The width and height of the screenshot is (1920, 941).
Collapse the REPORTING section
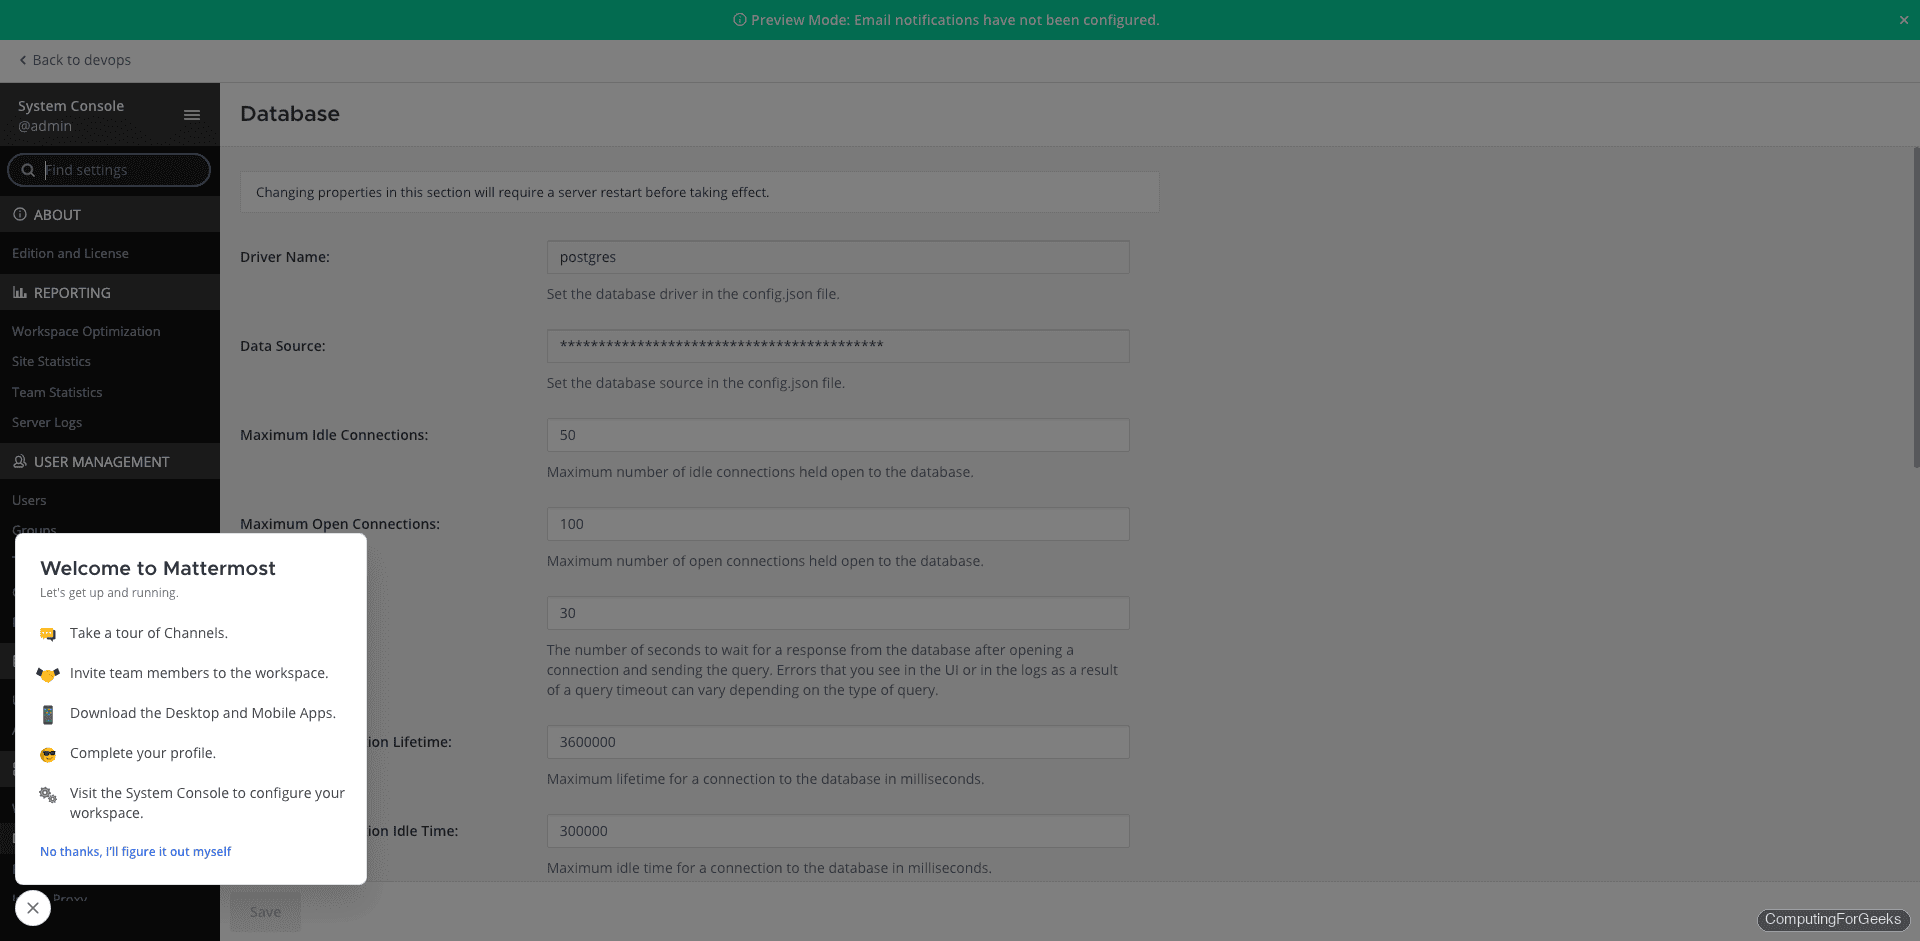pyautogui.click(x=72, y=292)
